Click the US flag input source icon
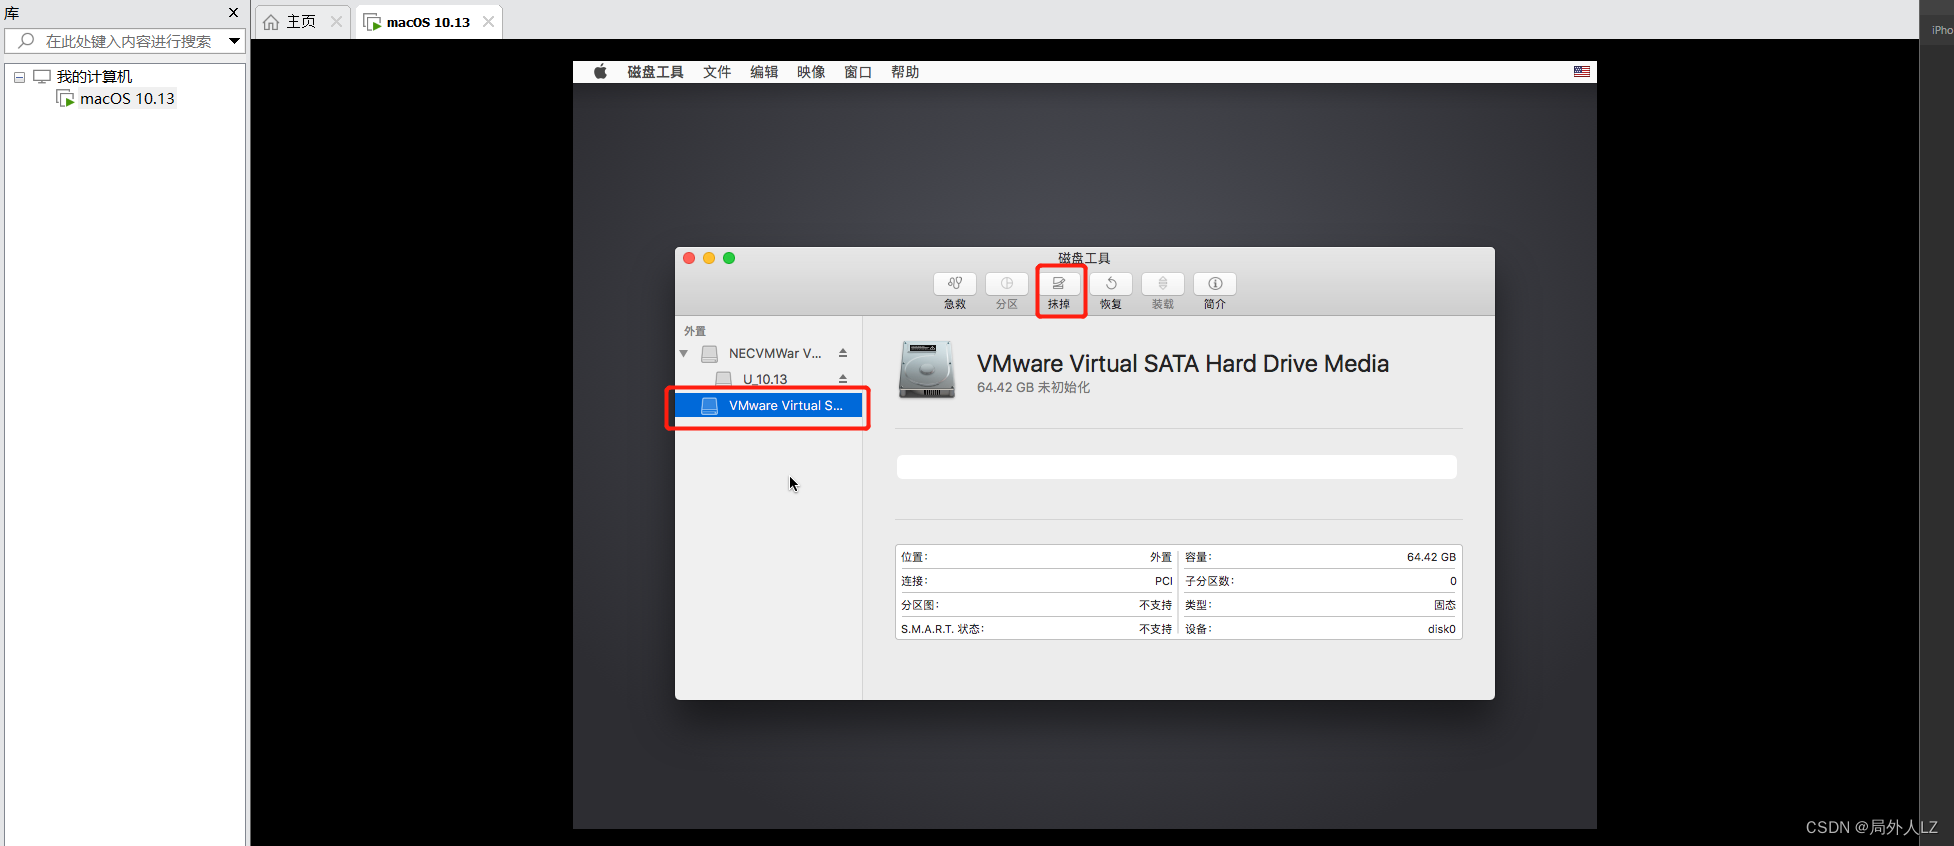Image resolution: width=1954 pixels, height=846 pixels. 1582,72
